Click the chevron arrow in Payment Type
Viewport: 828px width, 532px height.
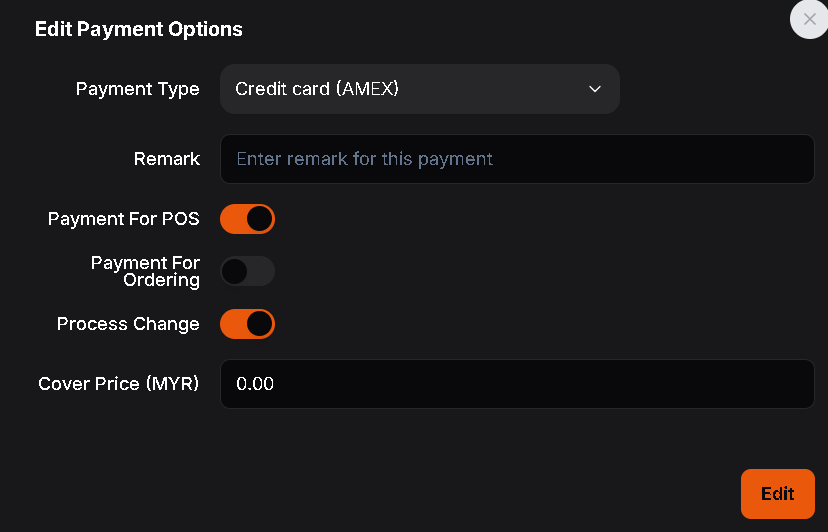click(x=595, y=89)
